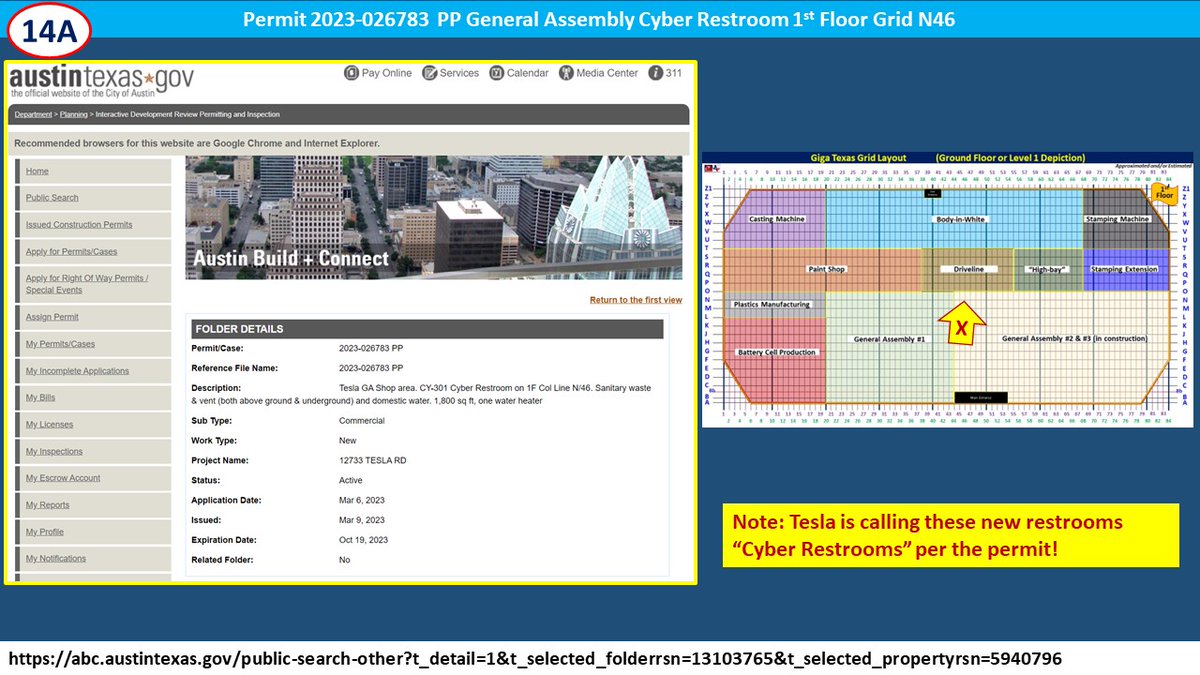Click the Austin Build + Connect banner
Screen dimensions: 1200x675
click(x=434, y=218)
